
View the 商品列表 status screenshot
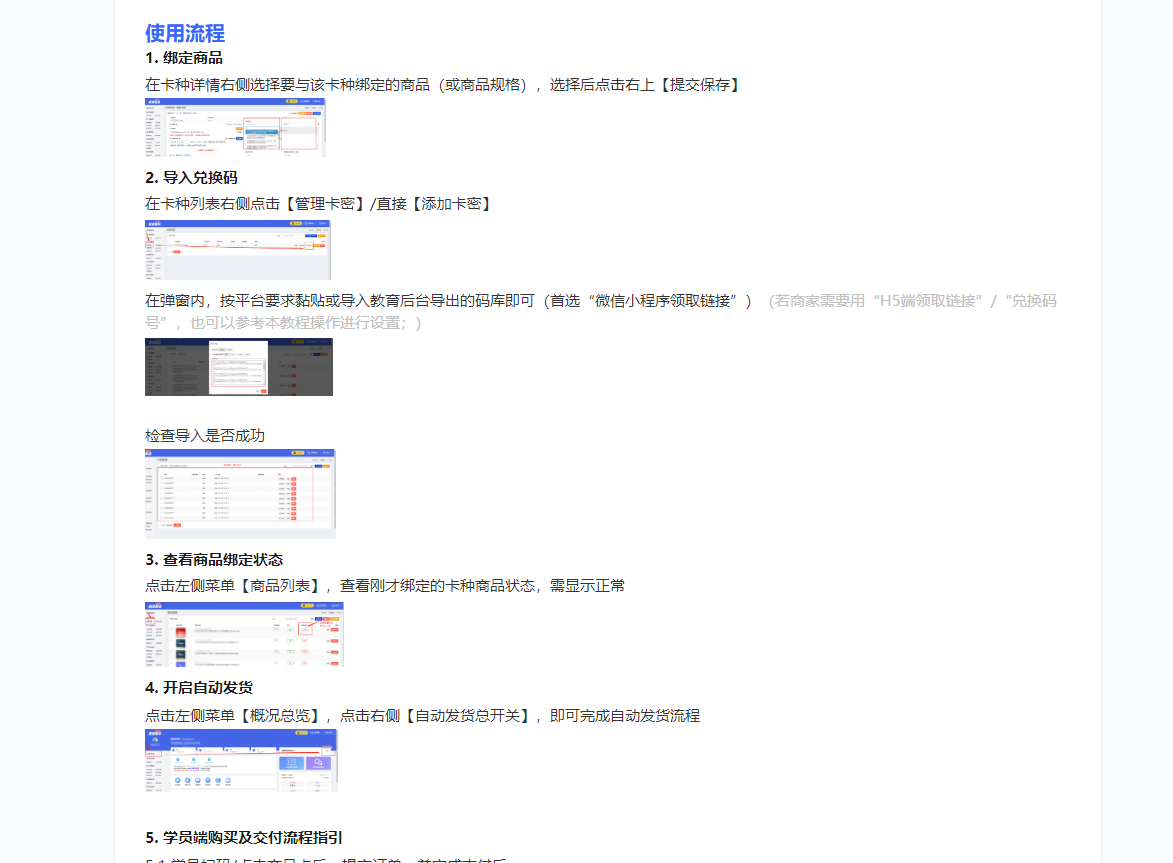click(x=244, y=634)
